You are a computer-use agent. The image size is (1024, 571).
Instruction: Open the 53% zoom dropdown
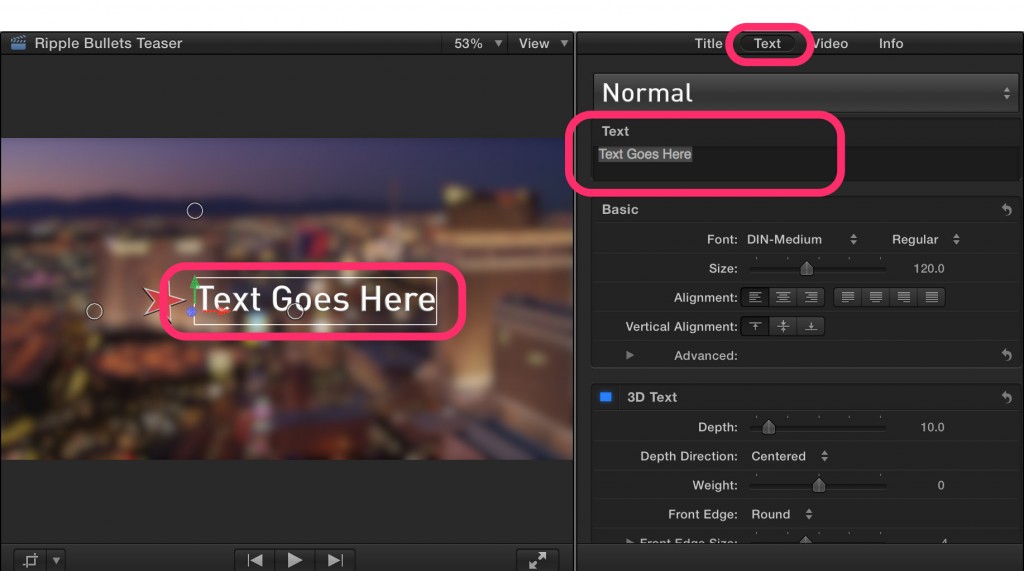point(478,43)
